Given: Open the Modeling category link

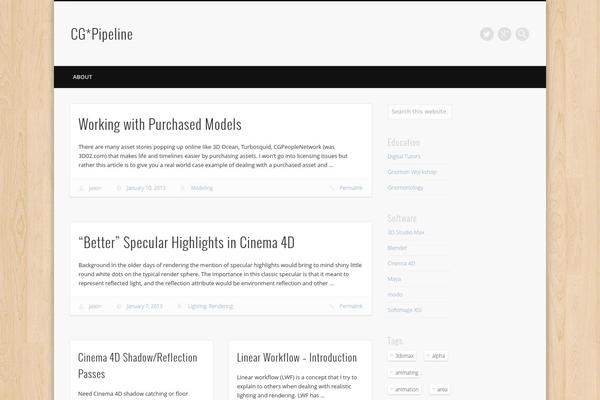Looking at the screenshot, I should [x=202, y=188].
